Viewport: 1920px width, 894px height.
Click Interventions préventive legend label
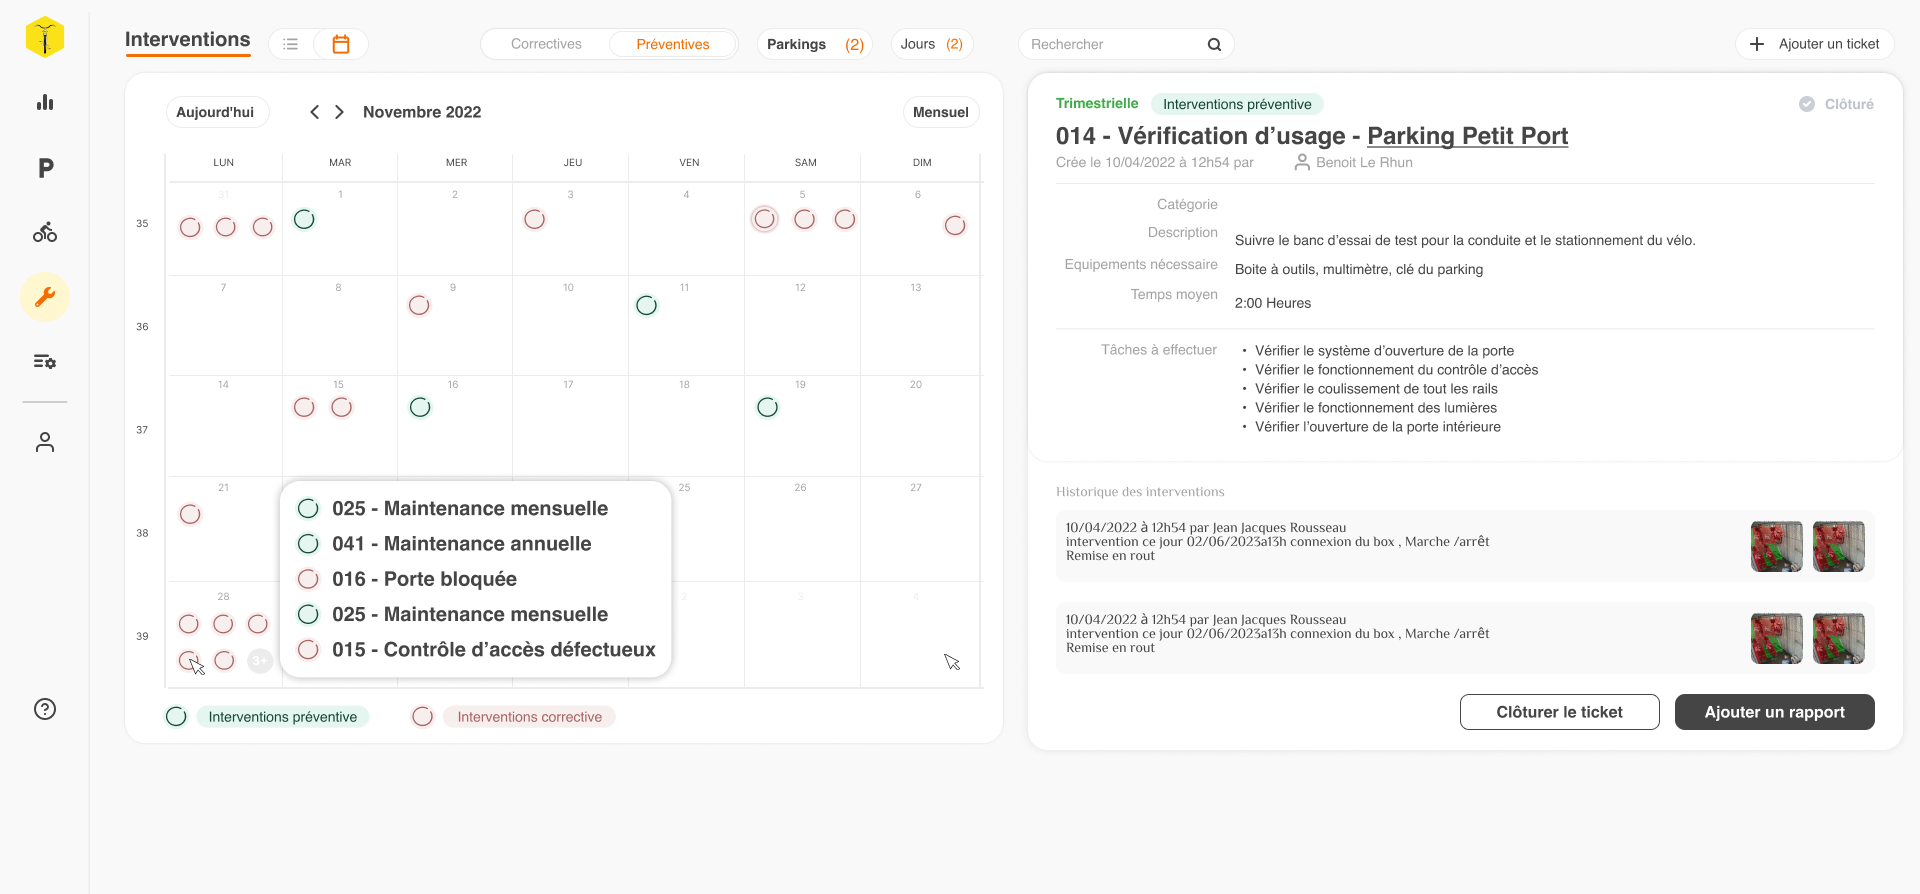point(283,717)
